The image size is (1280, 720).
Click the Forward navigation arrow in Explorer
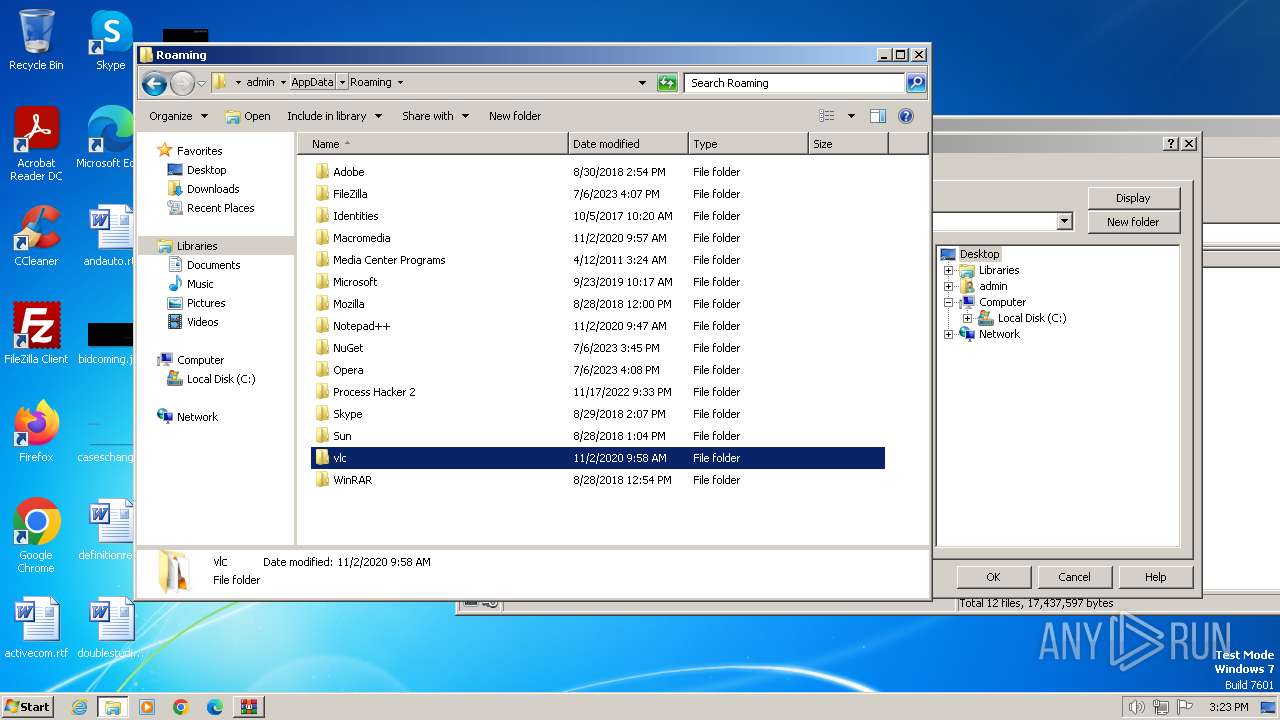pos(182,84)
